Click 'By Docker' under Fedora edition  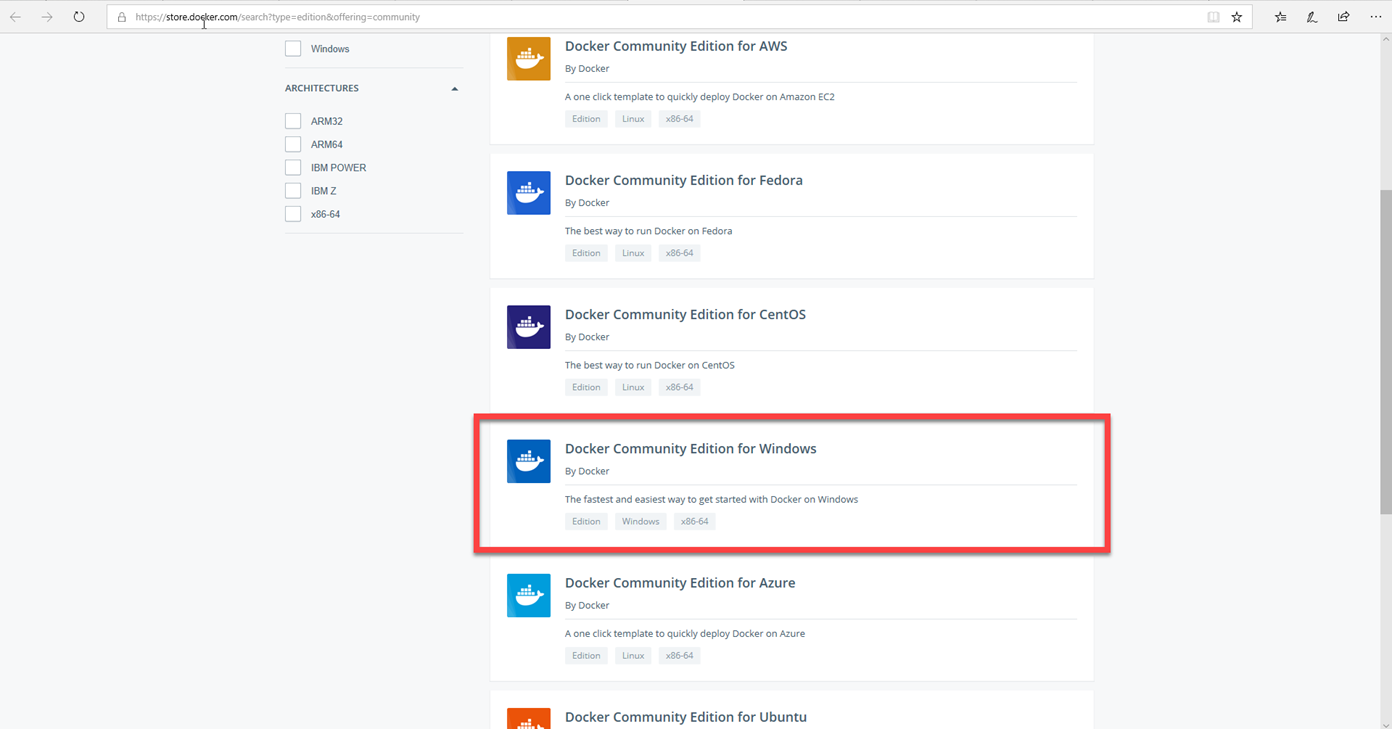587,203
